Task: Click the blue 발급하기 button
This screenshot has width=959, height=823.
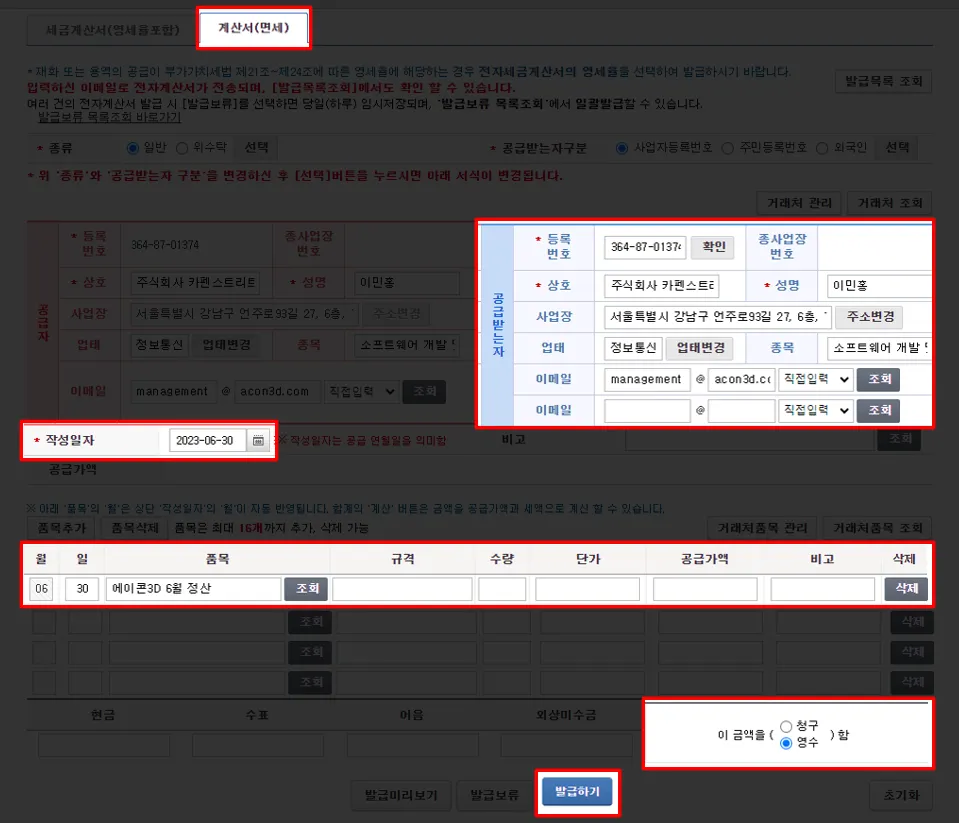Action: pyautogui.click(x=577, y=792)
